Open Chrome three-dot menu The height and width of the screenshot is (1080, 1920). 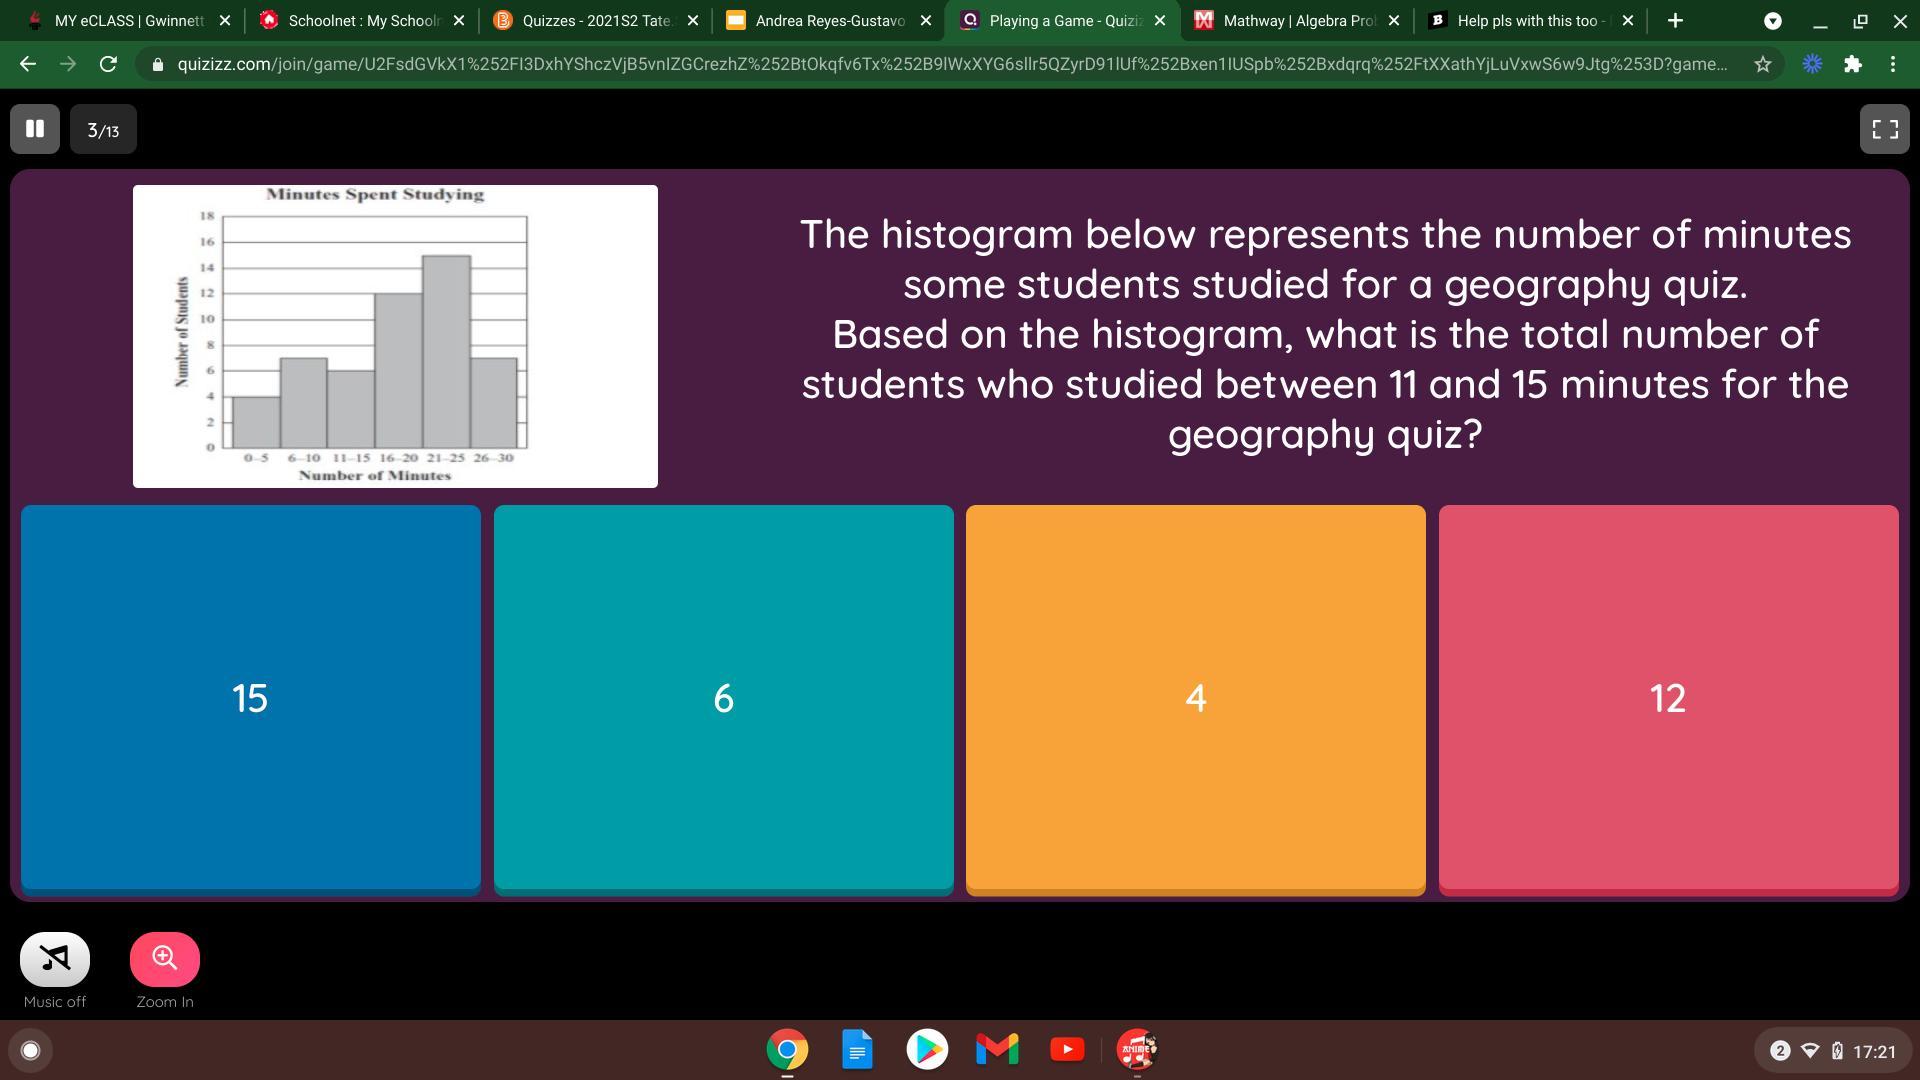[1893, 64]
